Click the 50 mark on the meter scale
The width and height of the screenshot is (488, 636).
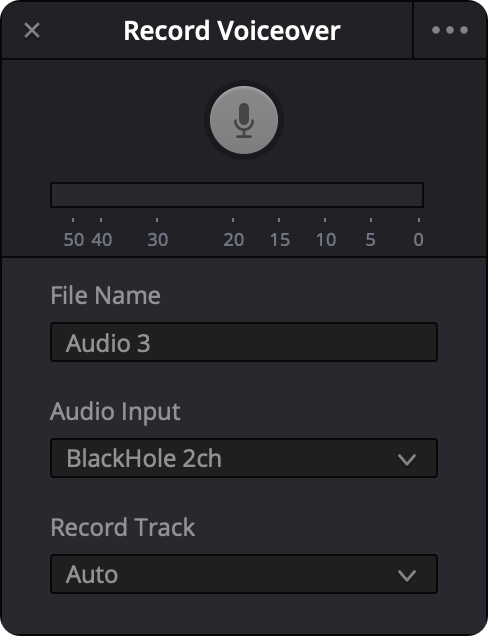pos(74,240)
